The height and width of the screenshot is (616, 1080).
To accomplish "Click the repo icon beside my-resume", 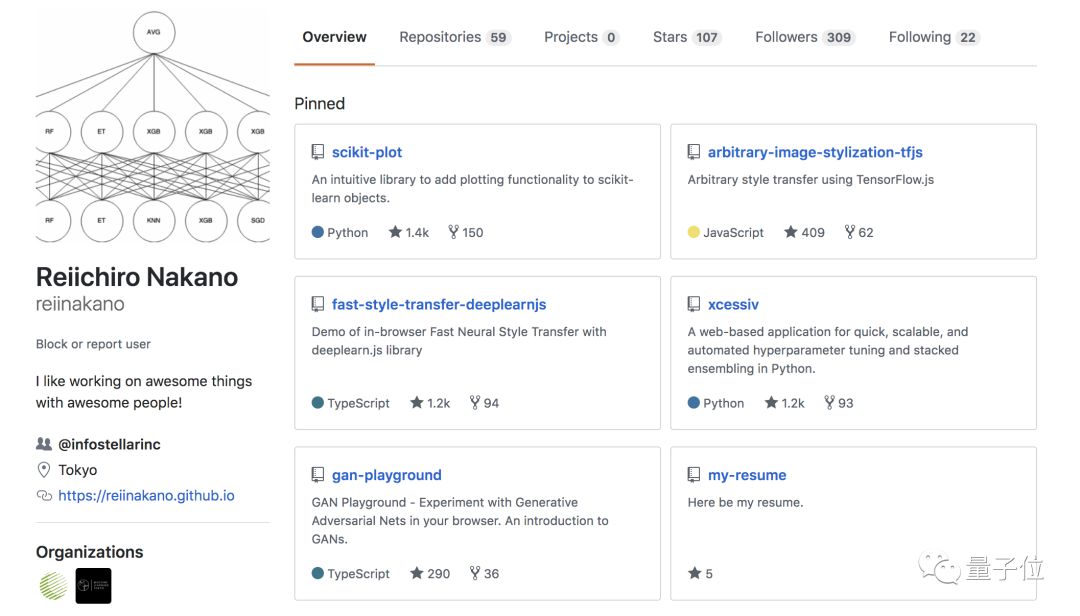I will click(694, 474).
